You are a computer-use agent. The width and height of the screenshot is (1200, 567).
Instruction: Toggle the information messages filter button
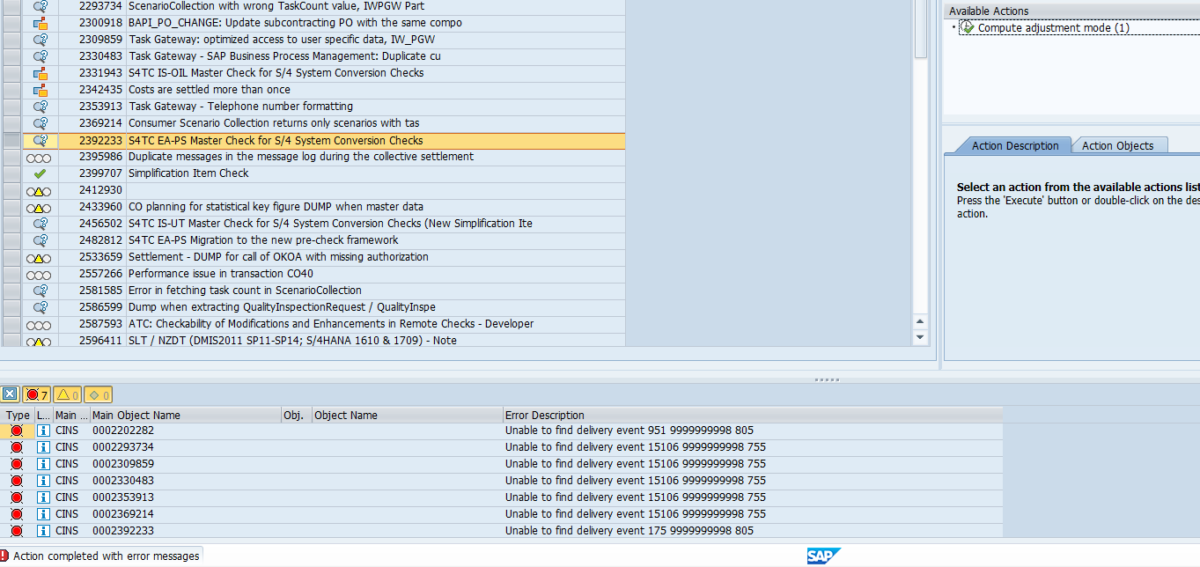pyautogui.click(x=98, y=395)
